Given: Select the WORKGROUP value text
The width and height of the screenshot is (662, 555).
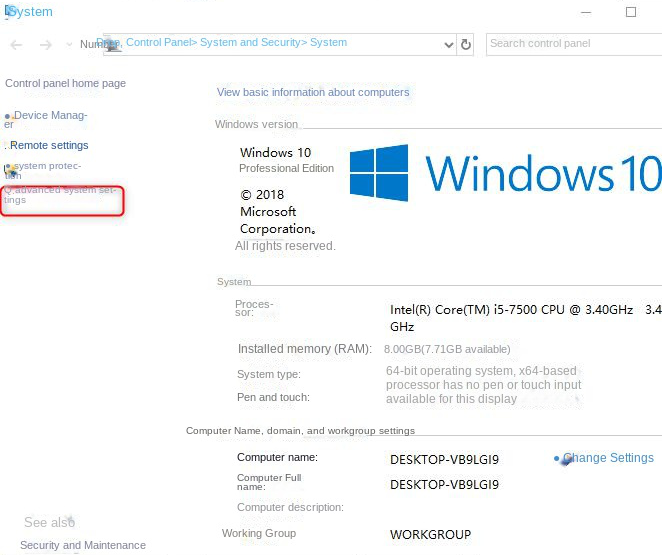Looking at the screenshot, I should coord(430,534).
